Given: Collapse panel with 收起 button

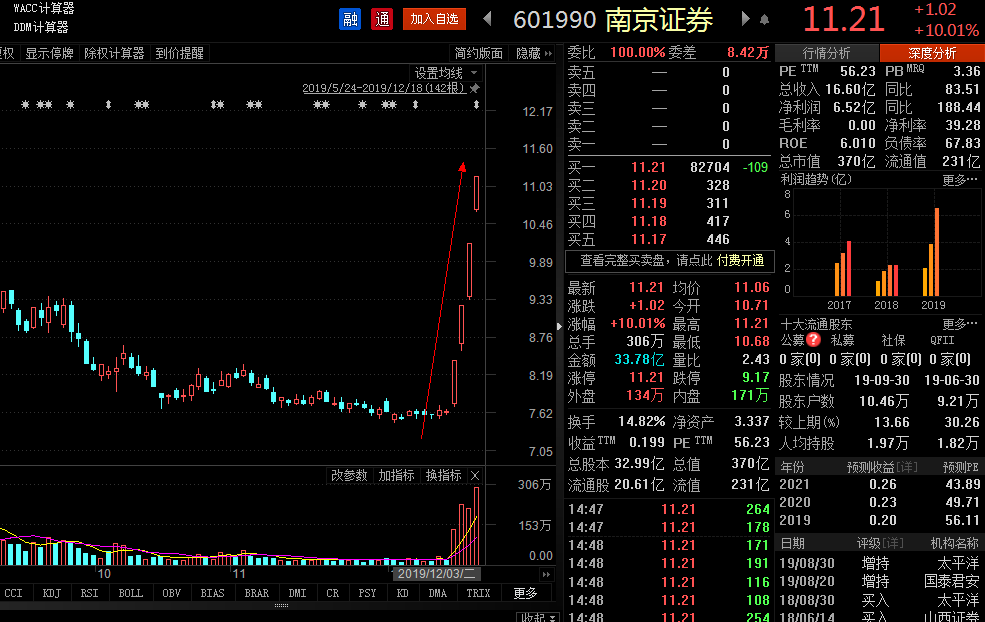Looking at the screenshot, I should click(536, 617).
